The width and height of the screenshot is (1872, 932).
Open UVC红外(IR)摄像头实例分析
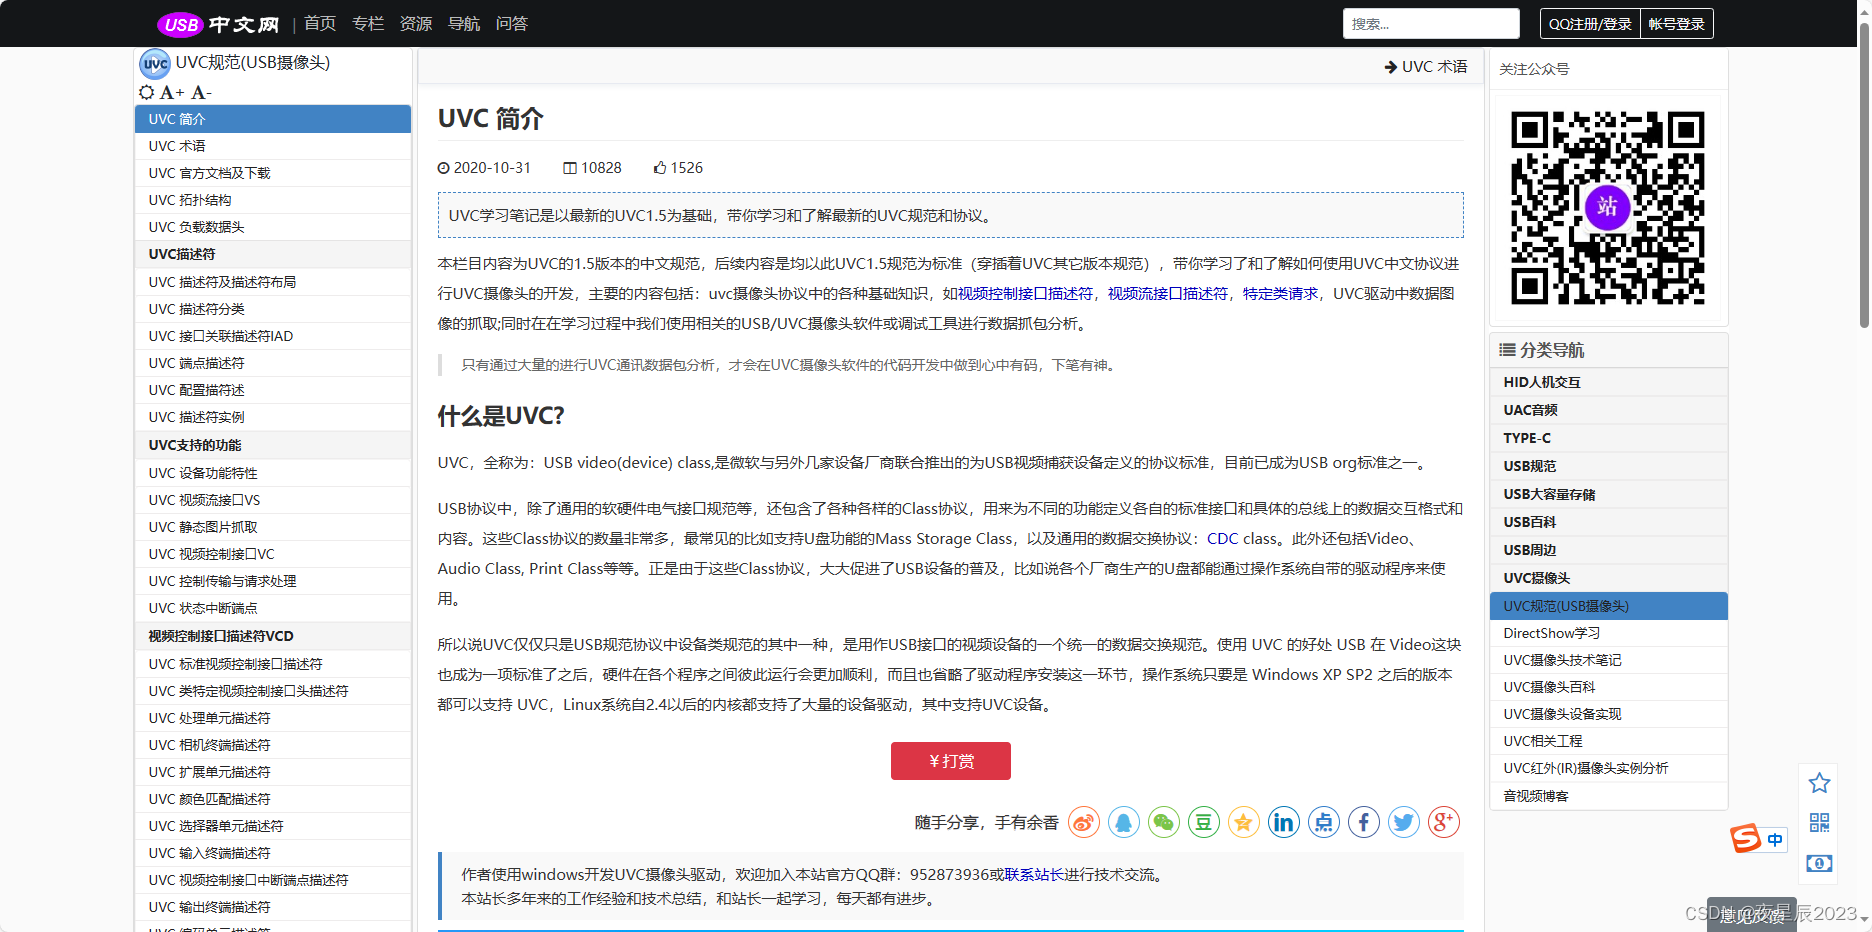click(x=1609, y=768)
